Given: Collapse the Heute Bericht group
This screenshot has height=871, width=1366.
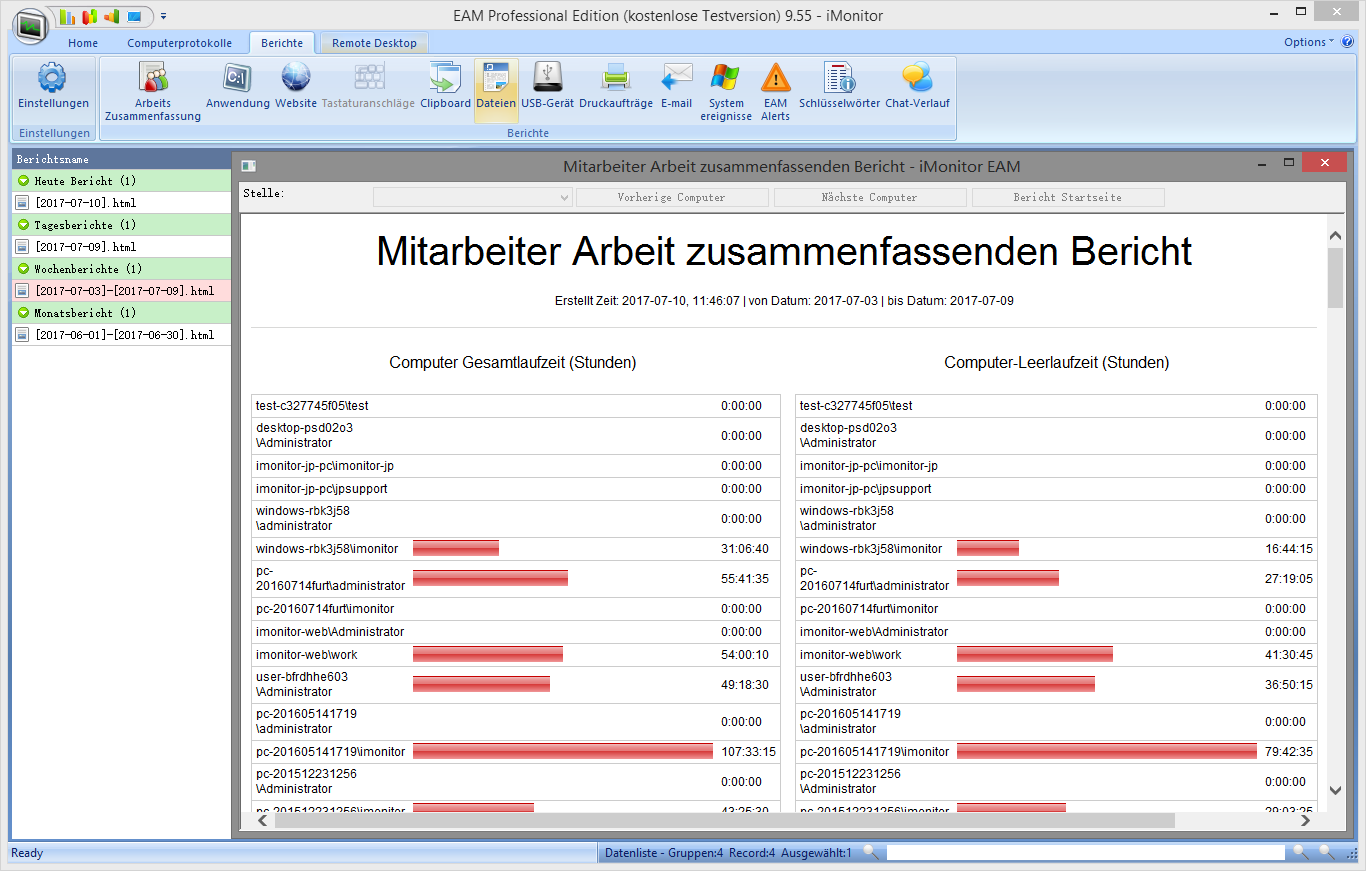Looking at the screenshot, I should click(x=24, y=181).
